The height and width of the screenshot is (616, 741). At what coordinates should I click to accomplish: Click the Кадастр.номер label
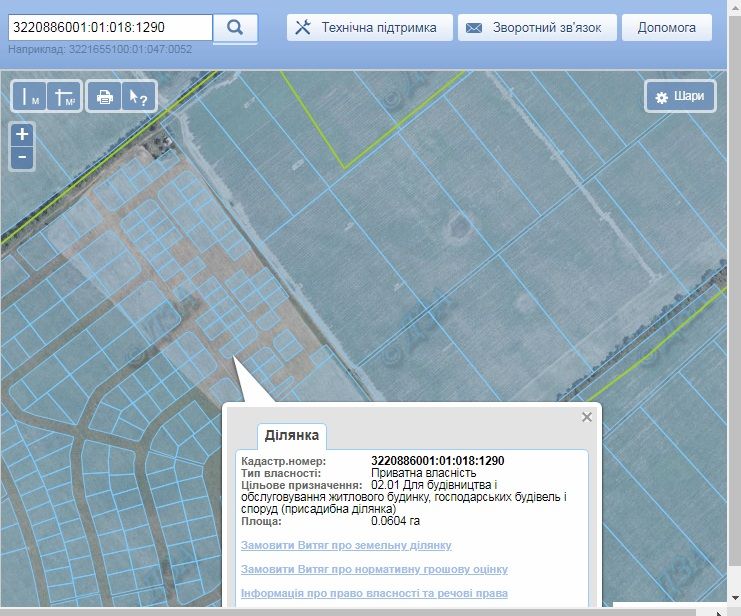284,460
